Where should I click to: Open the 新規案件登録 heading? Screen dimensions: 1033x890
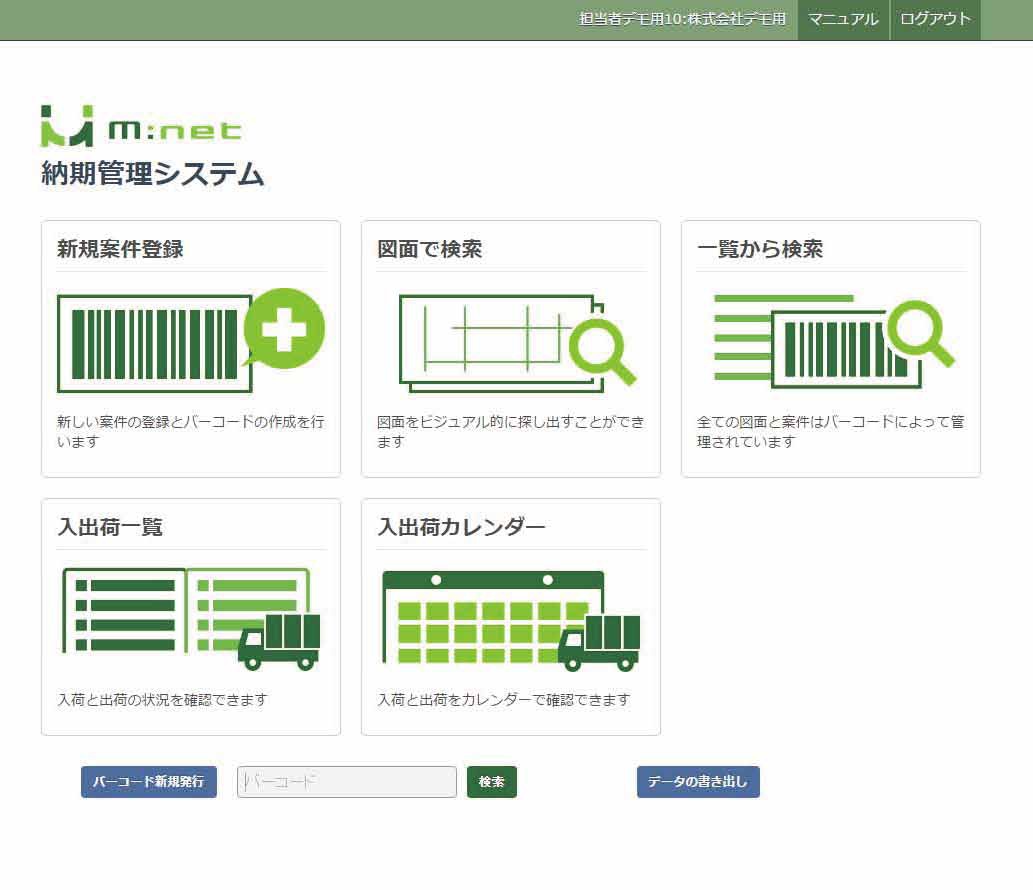coord(120,249)
